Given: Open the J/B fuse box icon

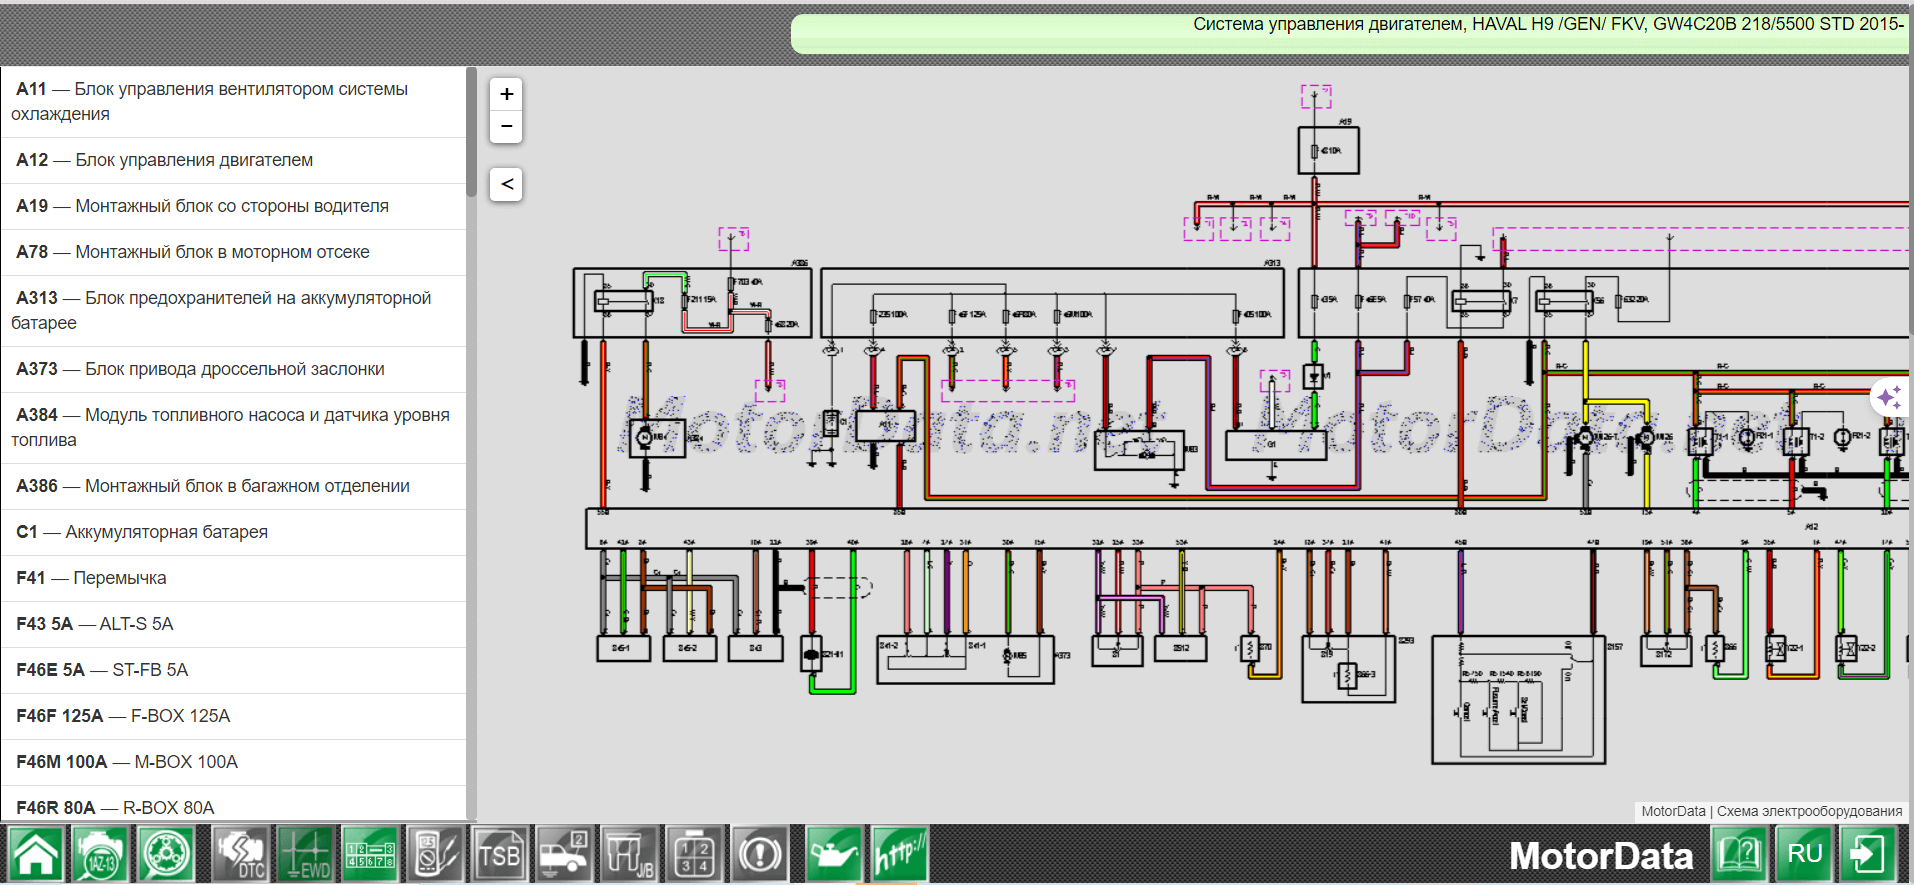Looking at the screenshot, I should 629,855.
